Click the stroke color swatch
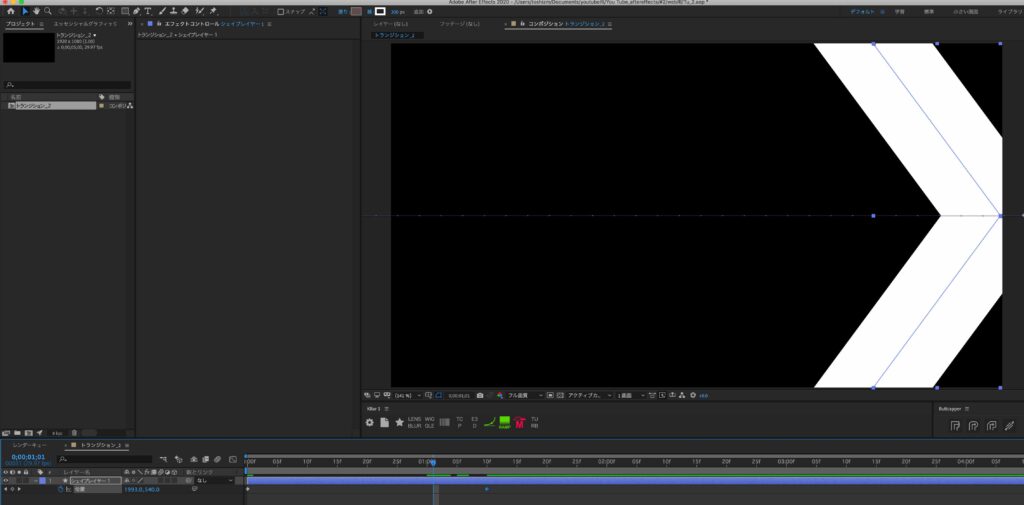Viewport: 1024px width, 505px height. tap(380, 11)
